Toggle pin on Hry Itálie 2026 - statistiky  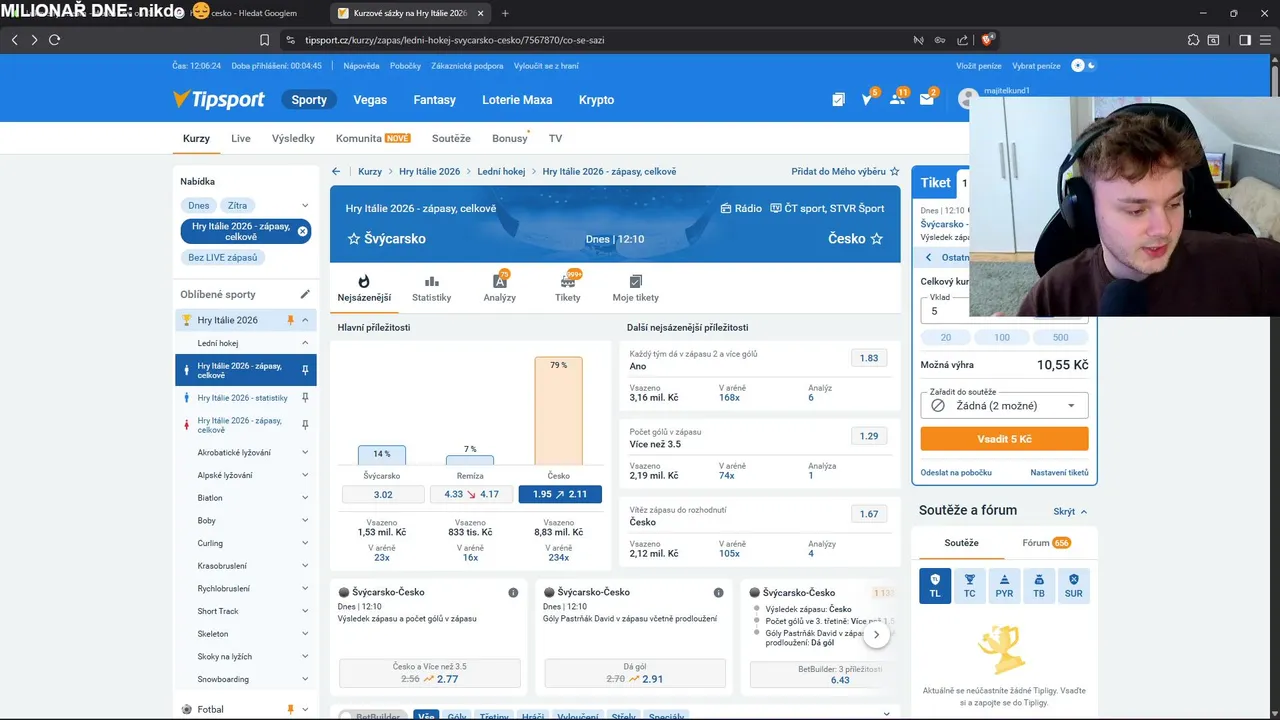(x=305, y=398)
